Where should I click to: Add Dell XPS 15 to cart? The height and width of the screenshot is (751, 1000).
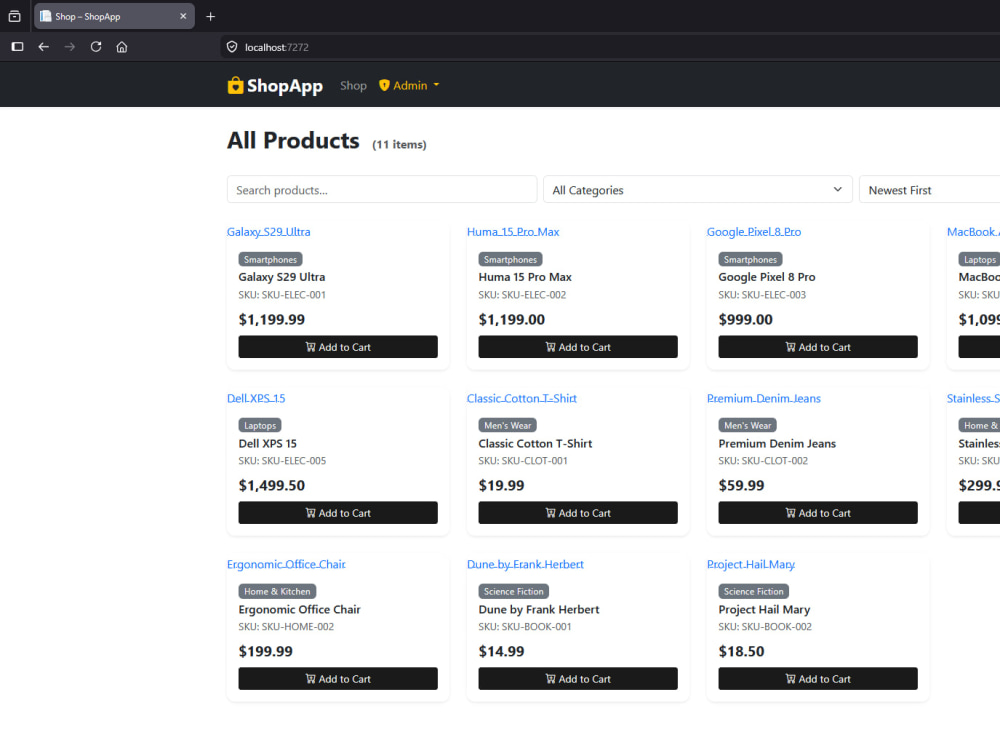click(338, 513)
